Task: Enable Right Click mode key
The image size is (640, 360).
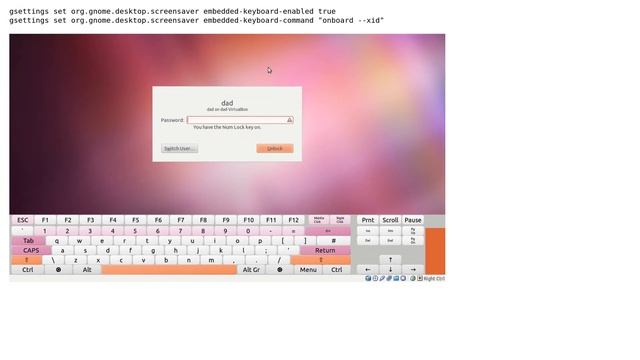Action: (x=340, y=220)
